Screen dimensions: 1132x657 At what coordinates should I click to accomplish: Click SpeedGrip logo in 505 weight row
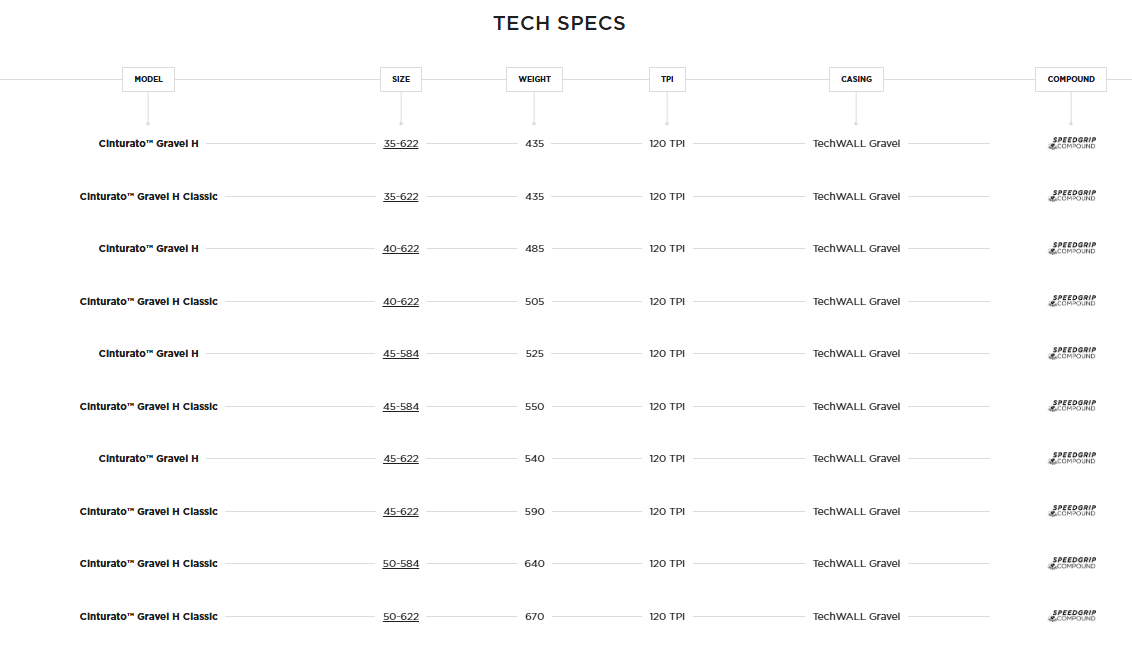point(1072,301)
